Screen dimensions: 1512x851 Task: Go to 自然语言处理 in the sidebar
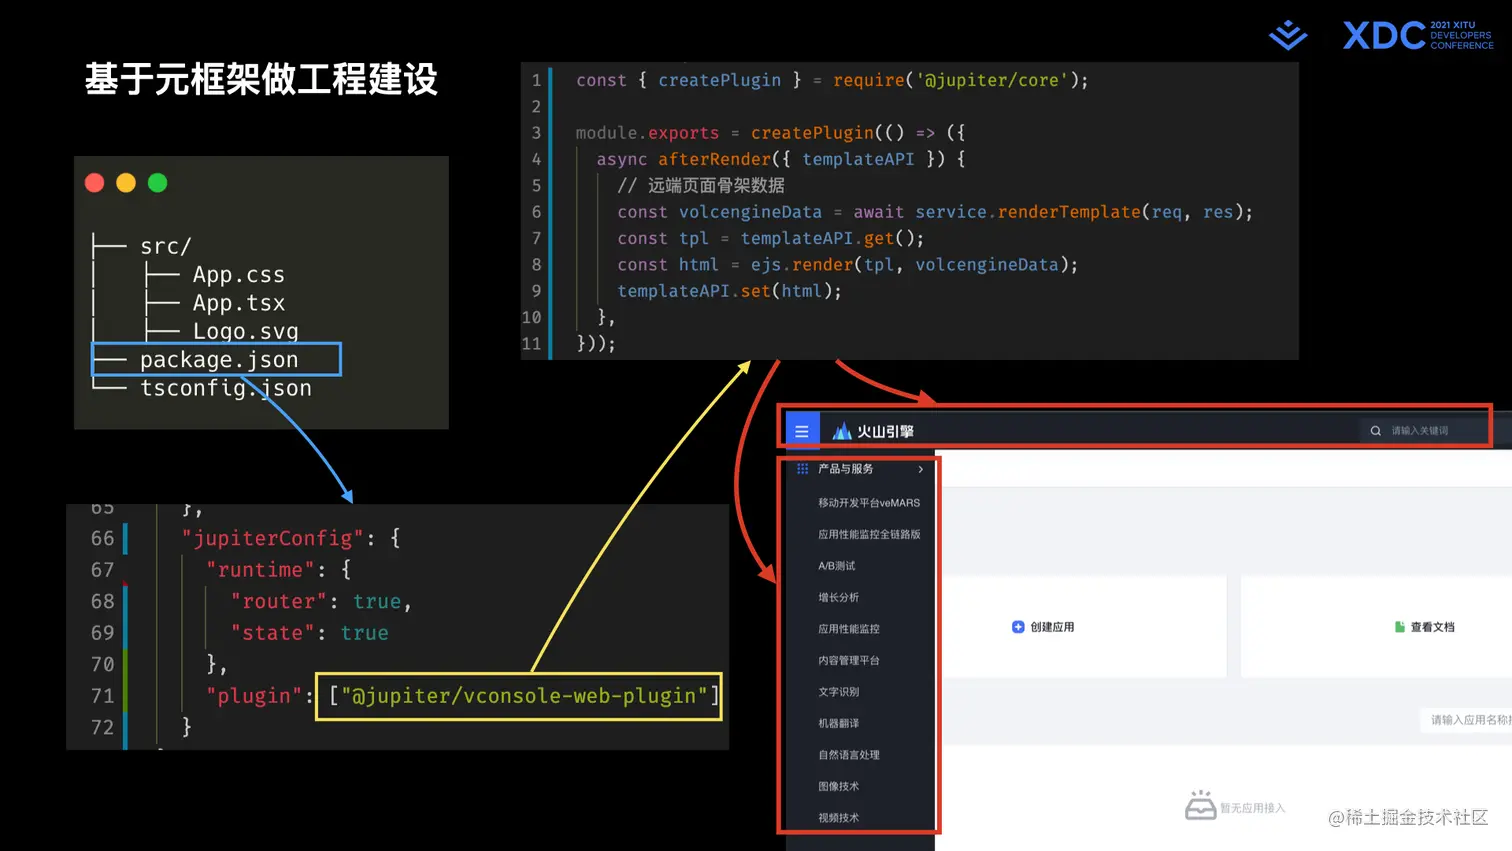point(849,755)
